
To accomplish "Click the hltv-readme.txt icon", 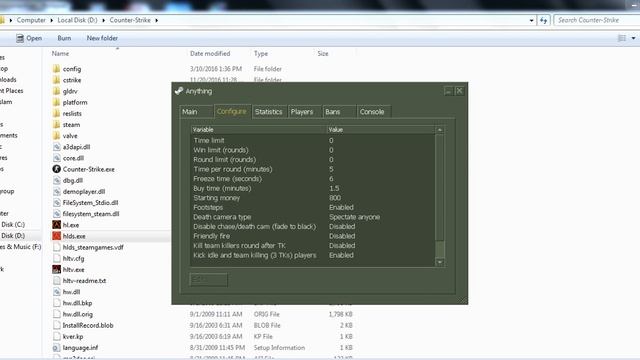I will (56, 280).
